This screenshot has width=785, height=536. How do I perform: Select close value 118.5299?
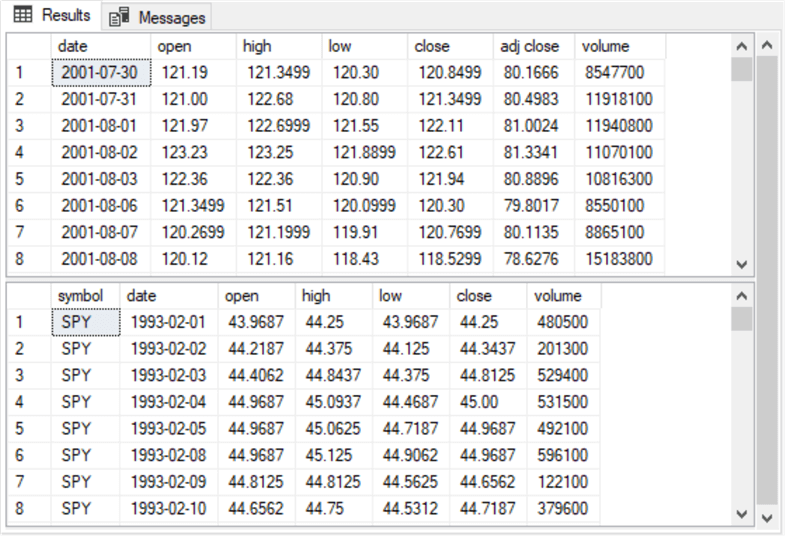(x=450, y=259)
